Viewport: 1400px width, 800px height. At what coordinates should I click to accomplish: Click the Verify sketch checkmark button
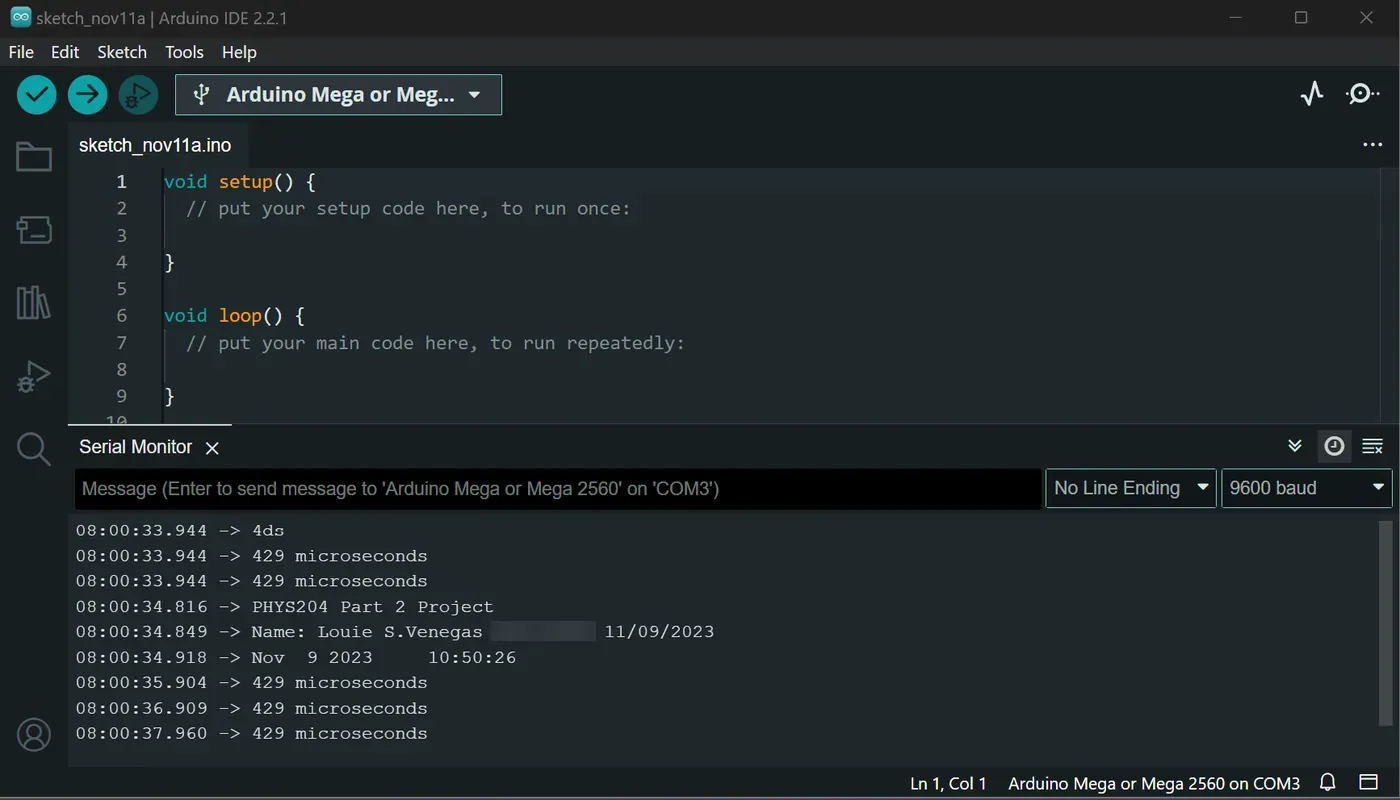click(36, 95)
